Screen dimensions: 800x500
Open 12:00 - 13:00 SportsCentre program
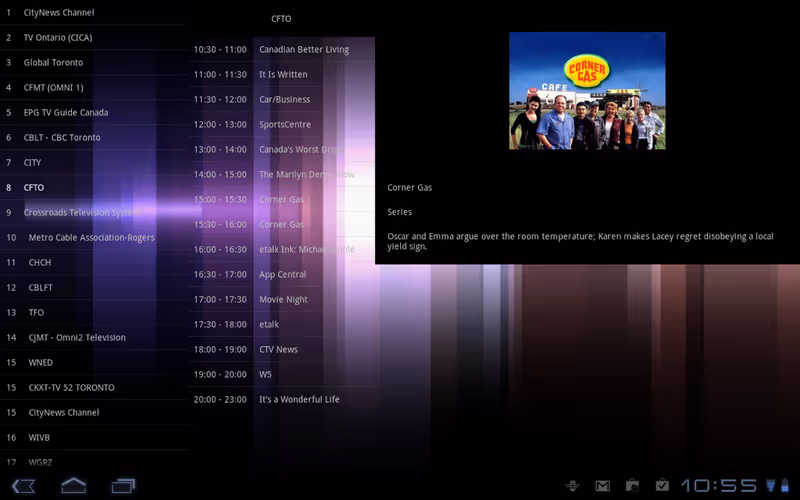pyautogui.click(x=281, y=124)
